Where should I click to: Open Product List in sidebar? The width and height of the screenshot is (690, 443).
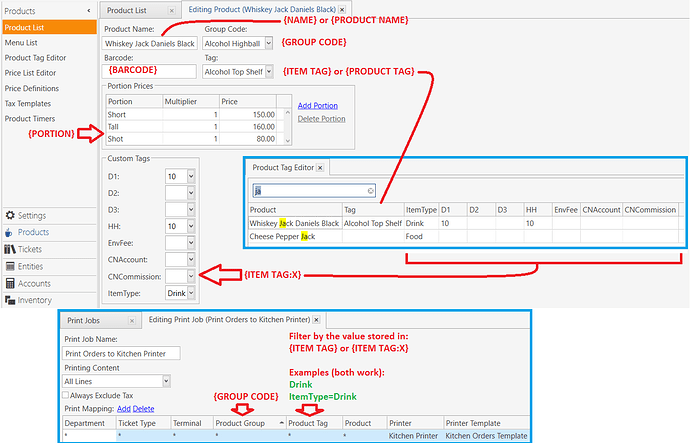(x=49, y=27)
